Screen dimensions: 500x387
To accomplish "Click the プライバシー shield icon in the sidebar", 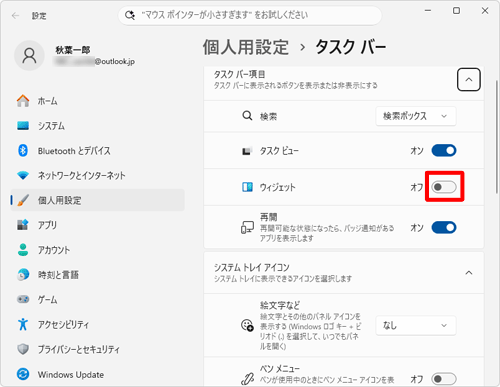I will tap(23, 349).
